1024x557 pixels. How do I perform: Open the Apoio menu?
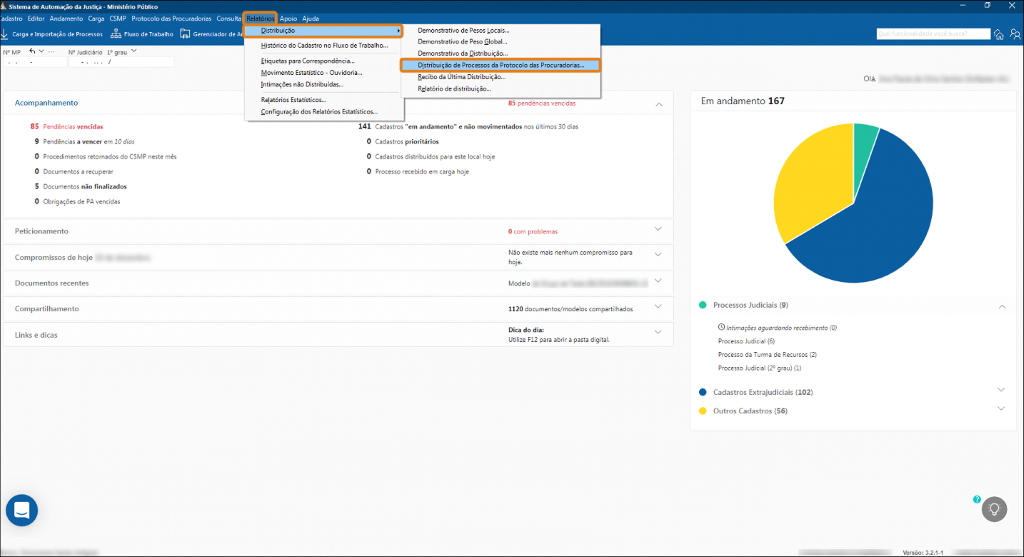288,19
